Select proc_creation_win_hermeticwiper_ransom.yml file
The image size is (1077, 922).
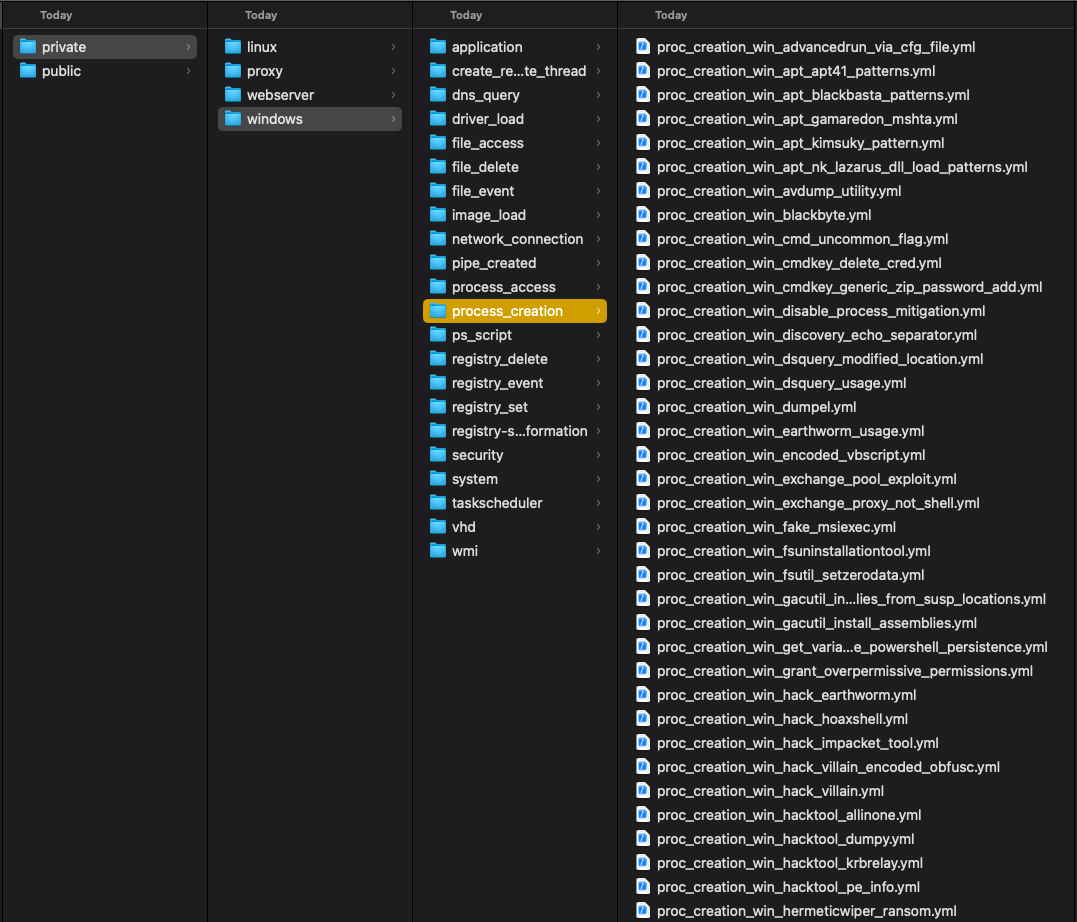coord(806,911)
